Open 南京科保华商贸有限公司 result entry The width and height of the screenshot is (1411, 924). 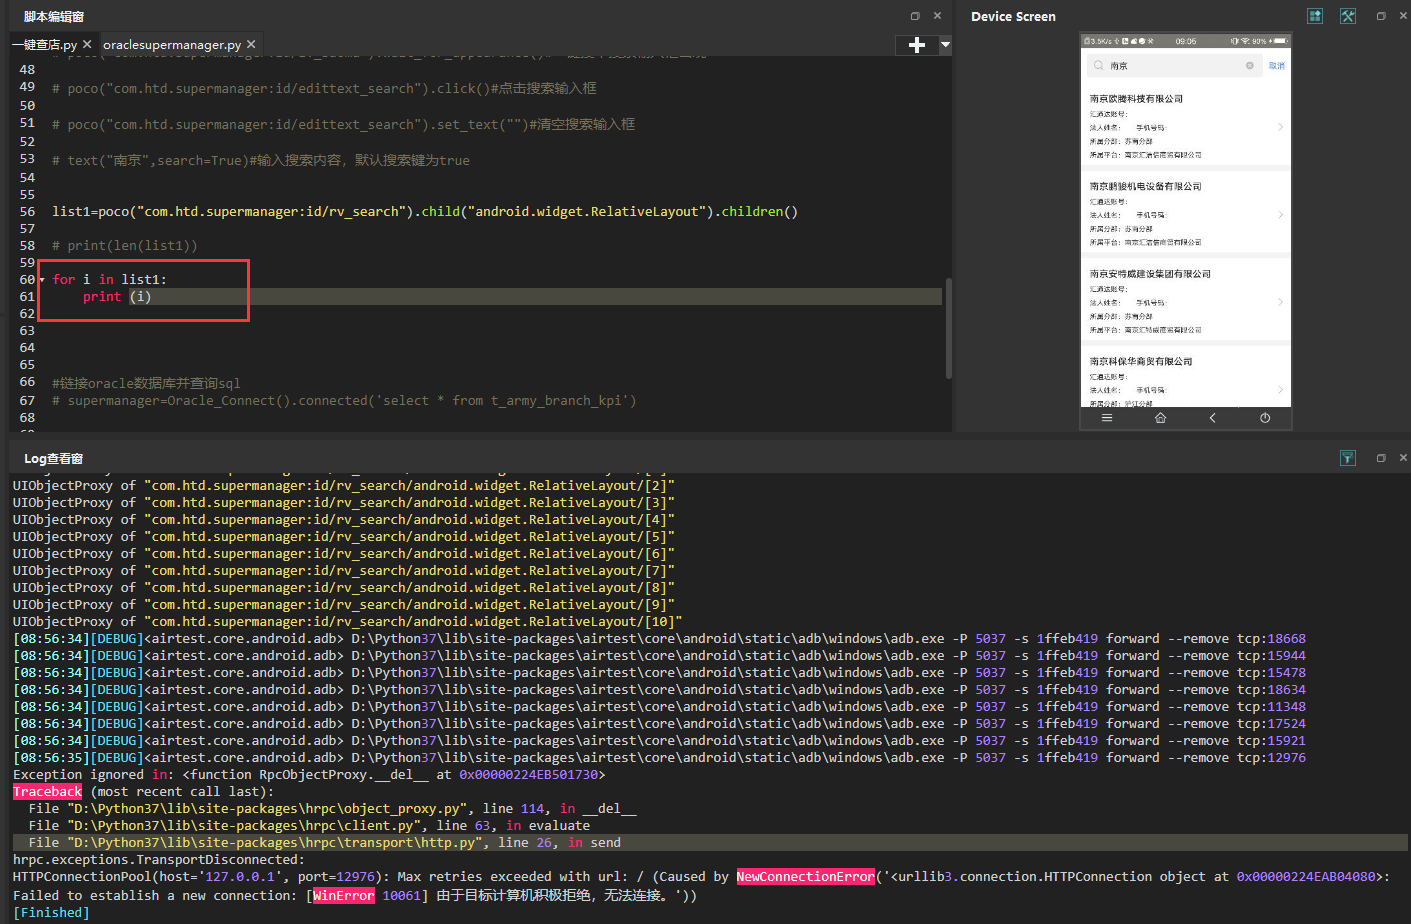pos(1186,377)
